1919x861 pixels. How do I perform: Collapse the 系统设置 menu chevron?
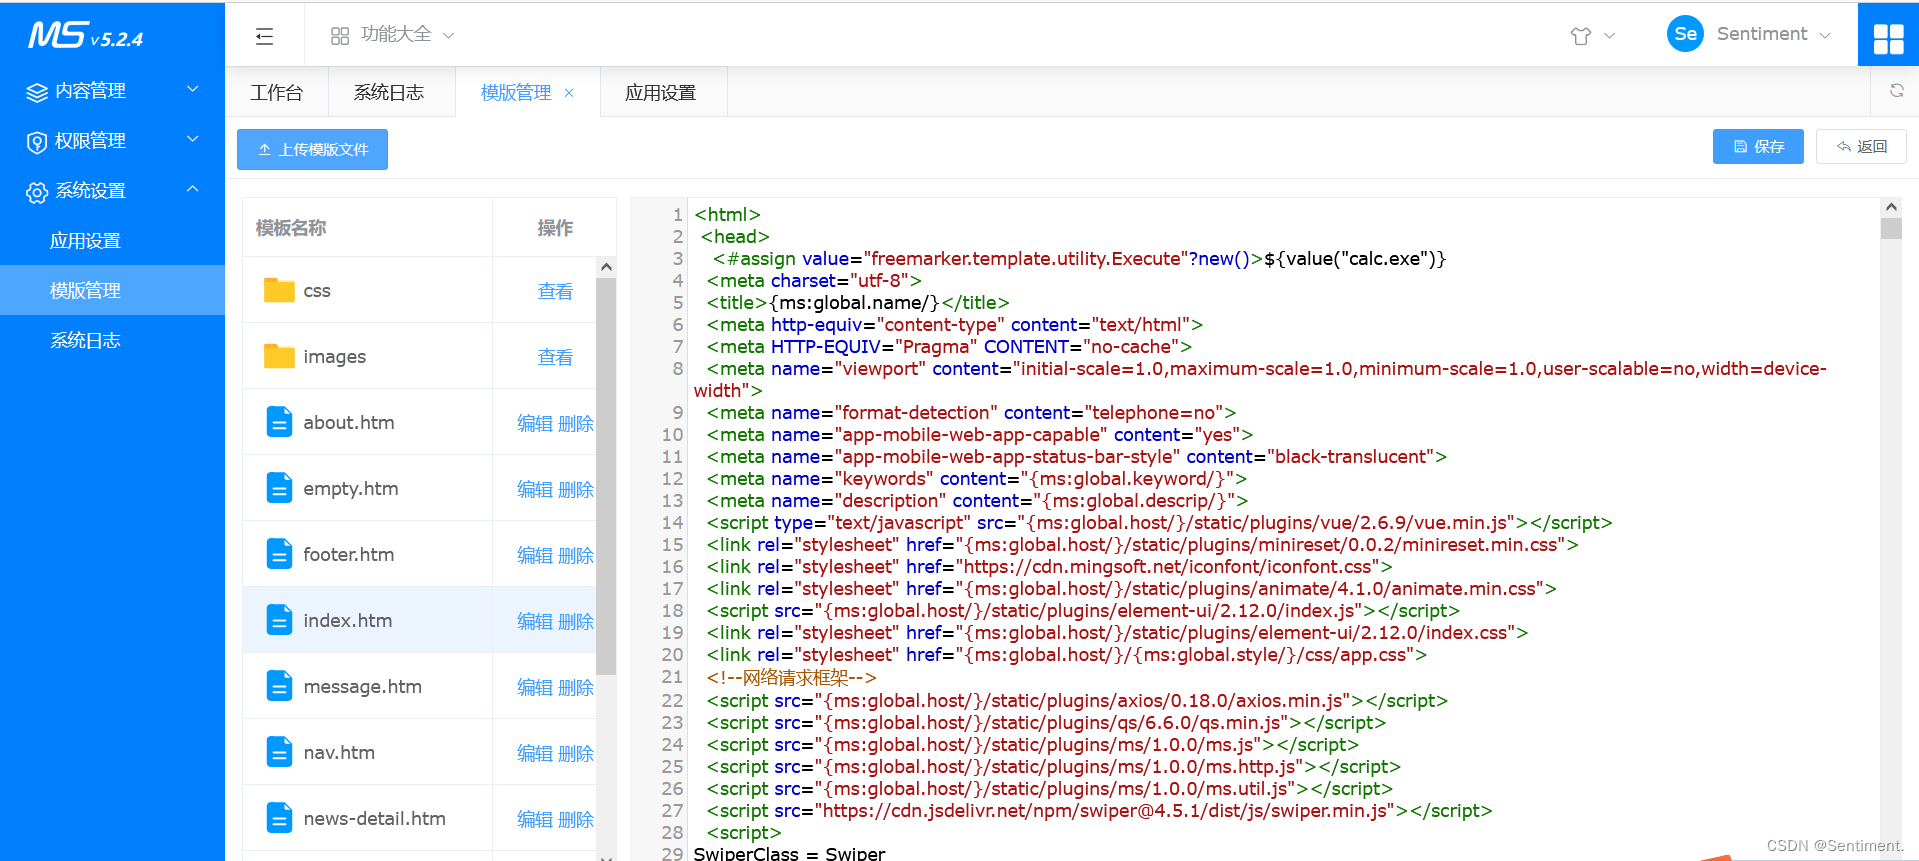pyautogui.click(x=193, y=189)
